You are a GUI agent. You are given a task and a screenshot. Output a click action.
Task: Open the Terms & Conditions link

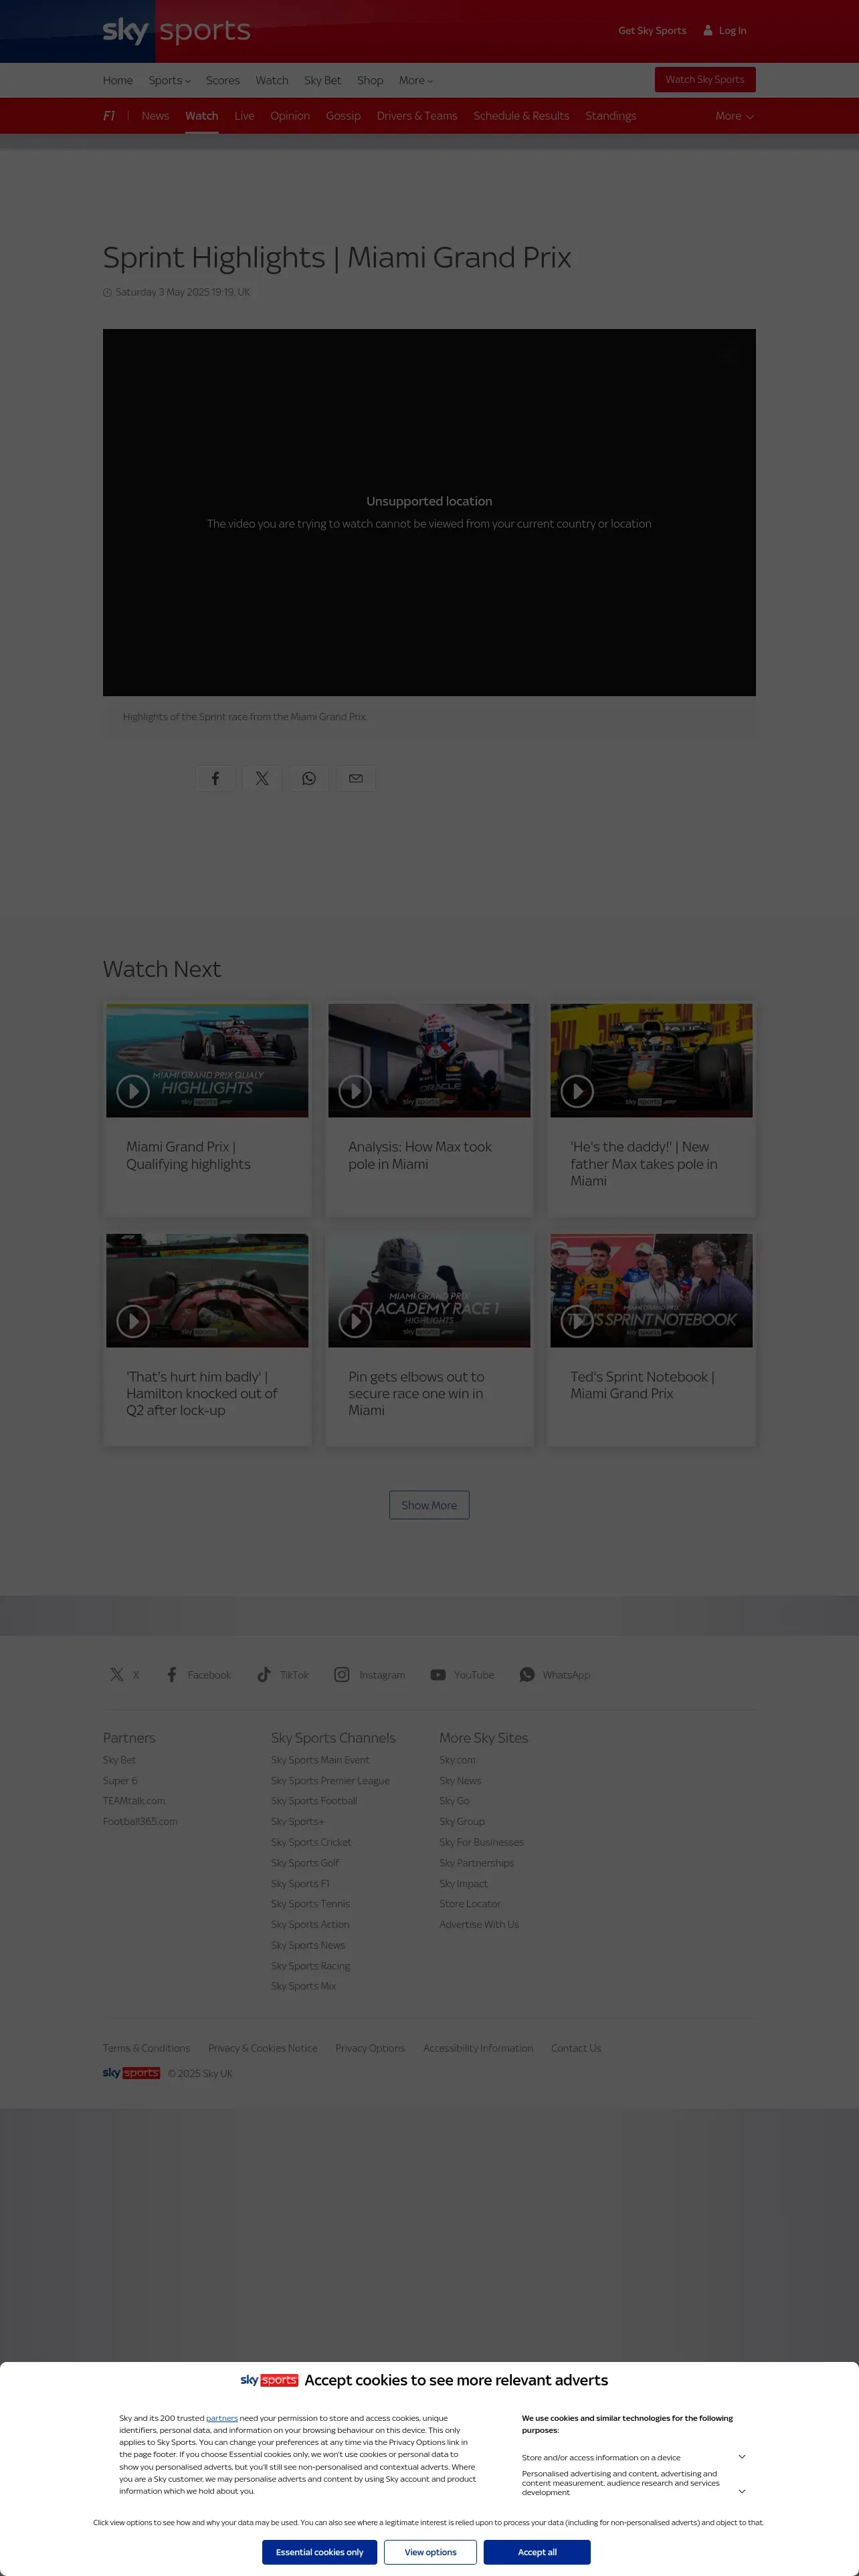146,2048
